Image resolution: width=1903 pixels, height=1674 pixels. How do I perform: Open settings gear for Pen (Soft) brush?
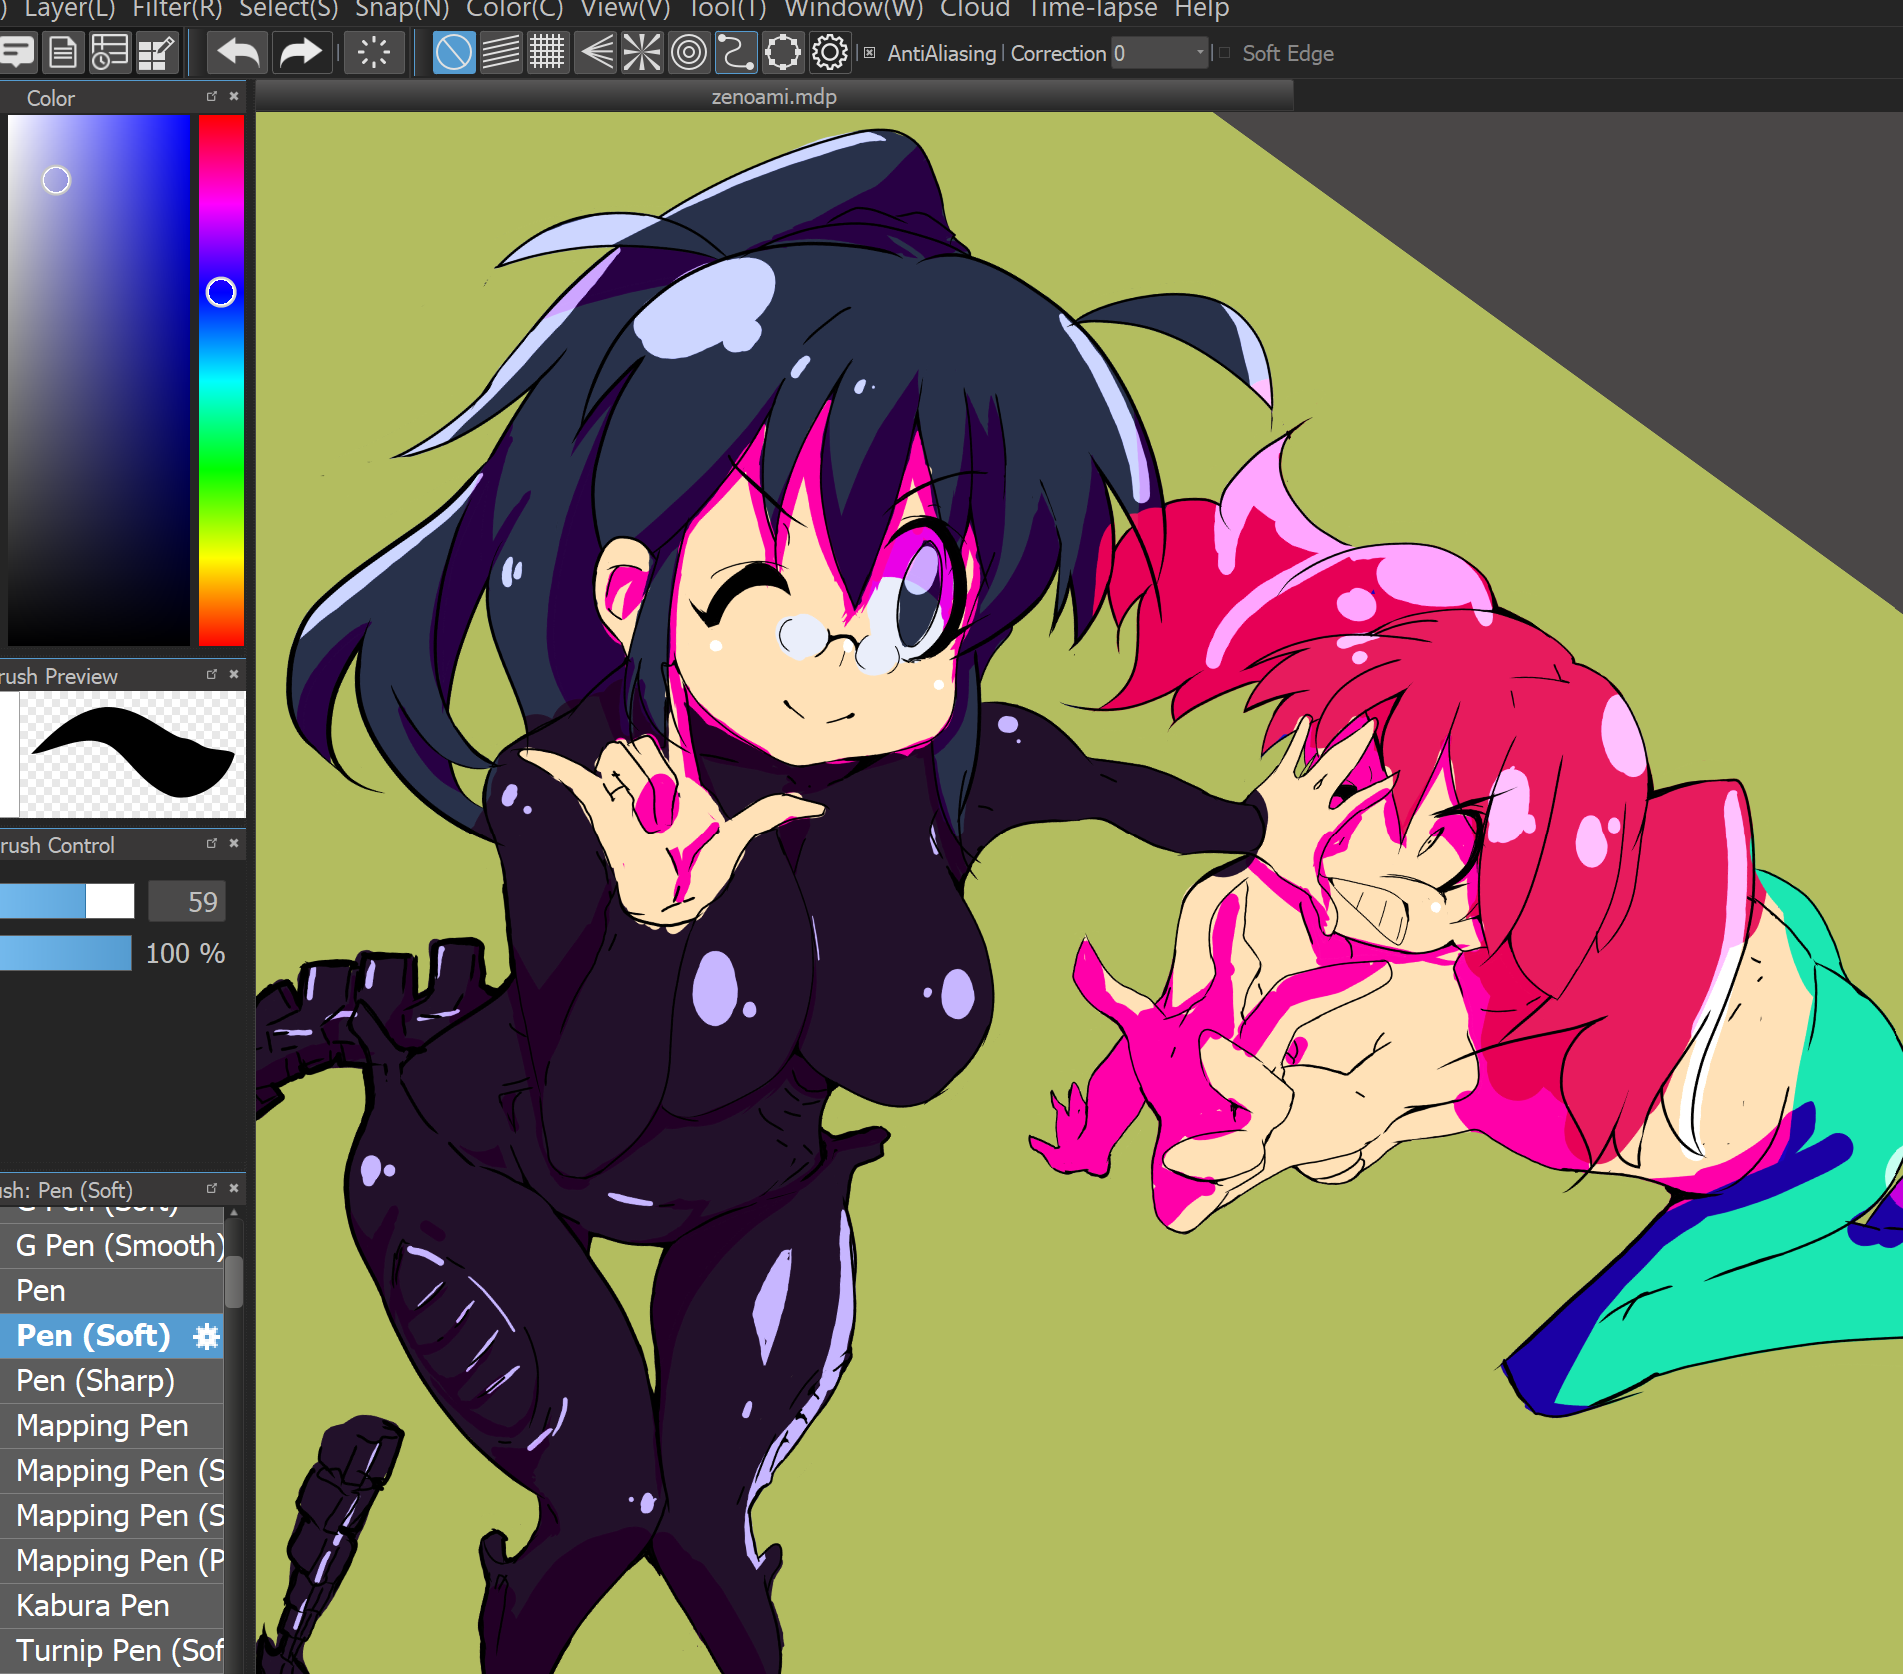[206, 1336]
